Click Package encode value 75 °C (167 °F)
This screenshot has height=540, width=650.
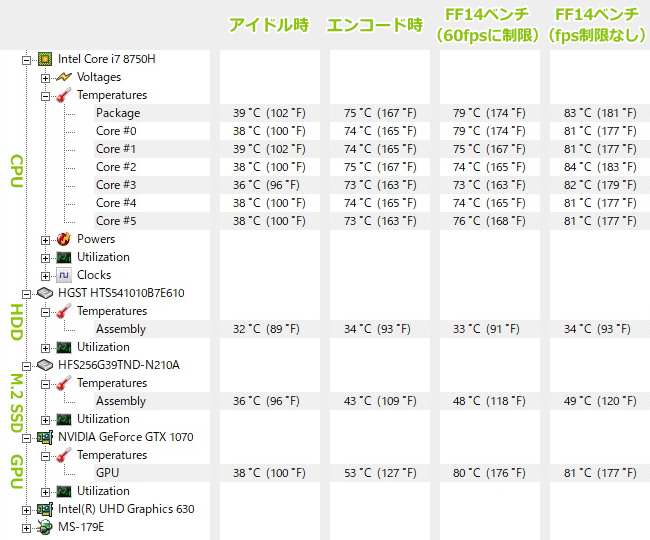coord(380,113)
